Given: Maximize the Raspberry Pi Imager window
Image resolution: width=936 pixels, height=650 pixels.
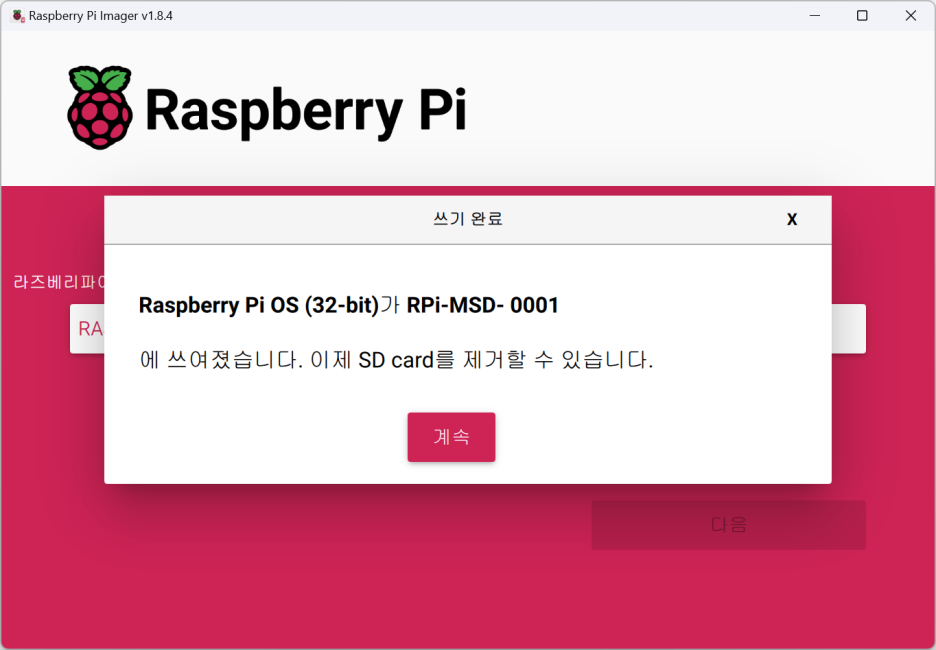Looking at the screenshot, I should tap(862, 16).
